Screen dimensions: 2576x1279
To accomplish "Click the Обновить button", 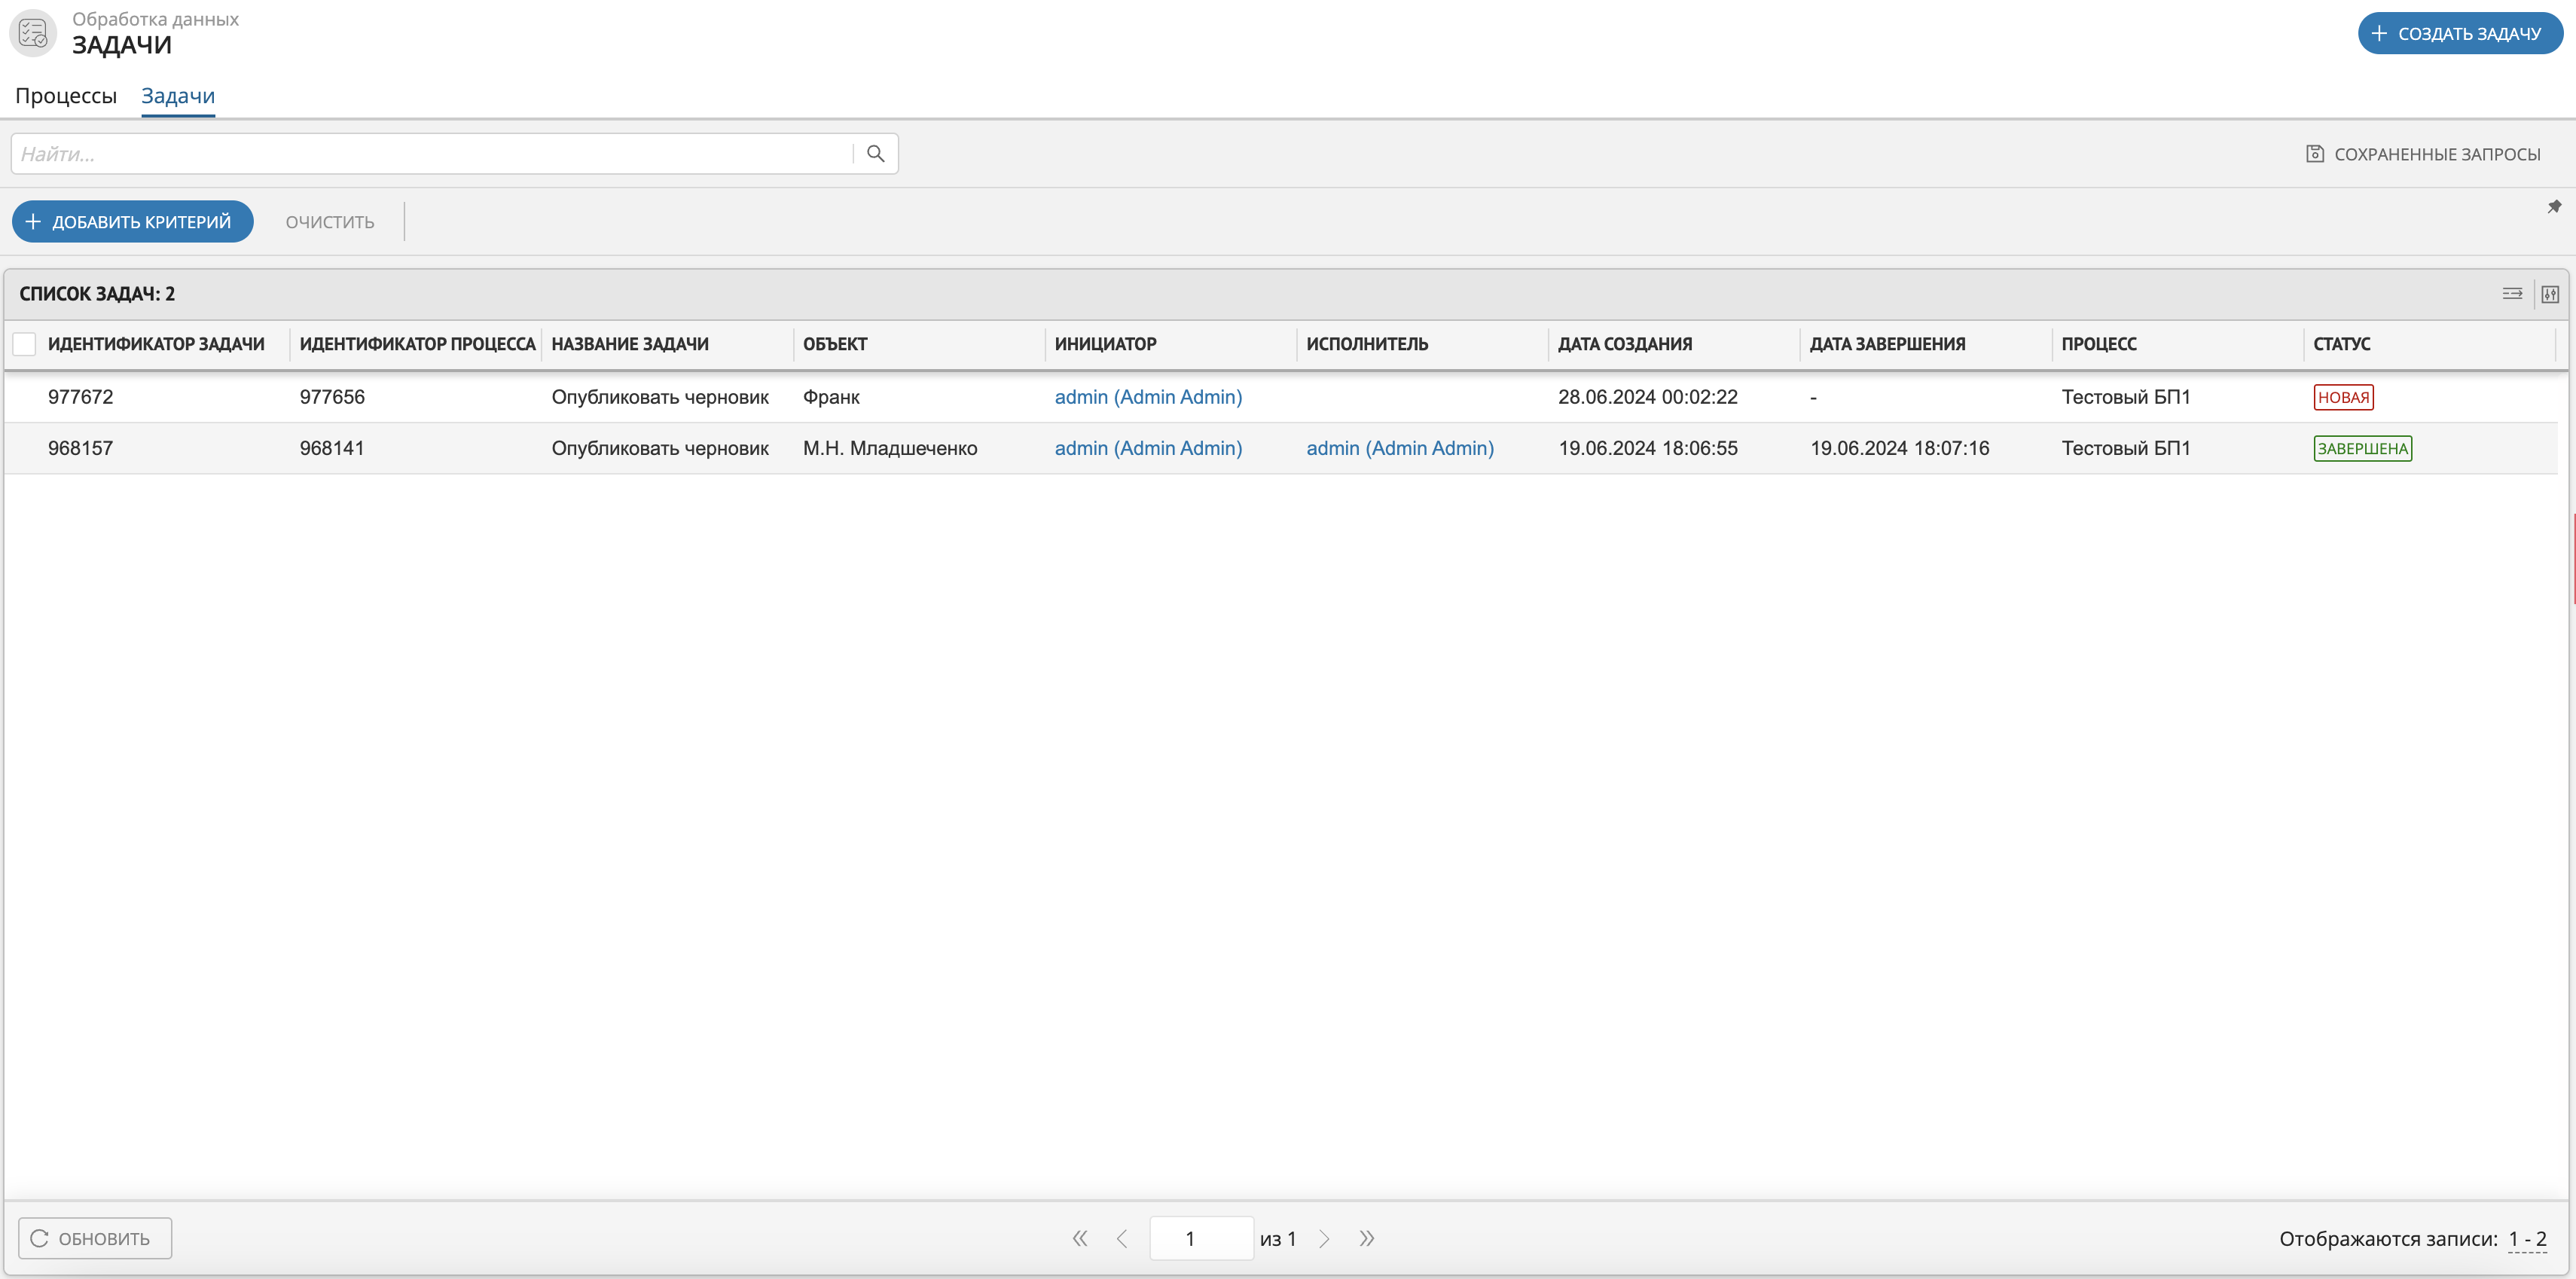I will pos(95,1239).
